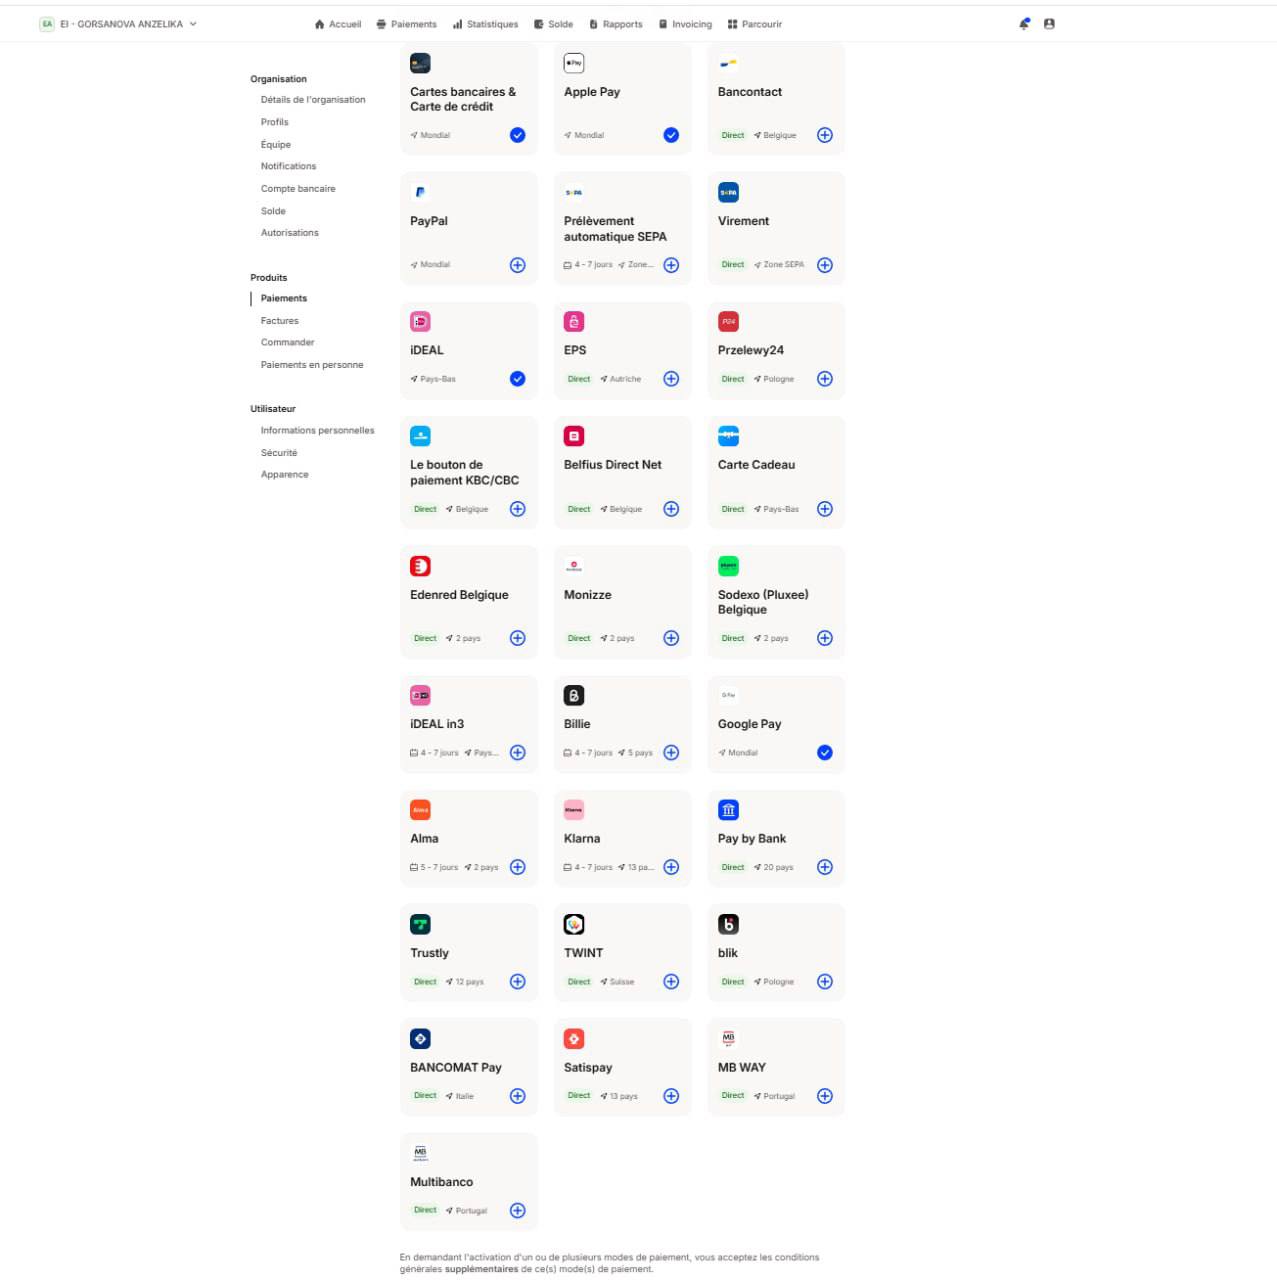1277x1280 pixels.
Task: Click the Apple Pay logo icon
Action: tap(574, 63)
